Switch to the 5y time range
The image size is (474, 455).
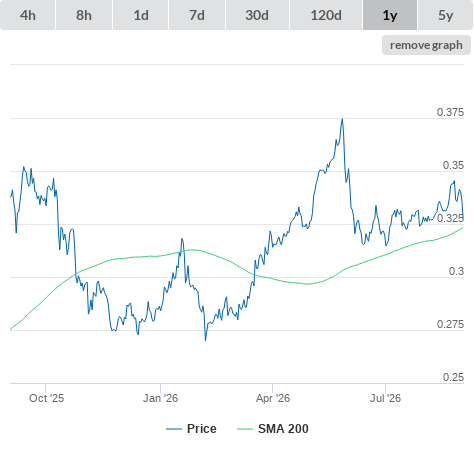click(446, 15)
